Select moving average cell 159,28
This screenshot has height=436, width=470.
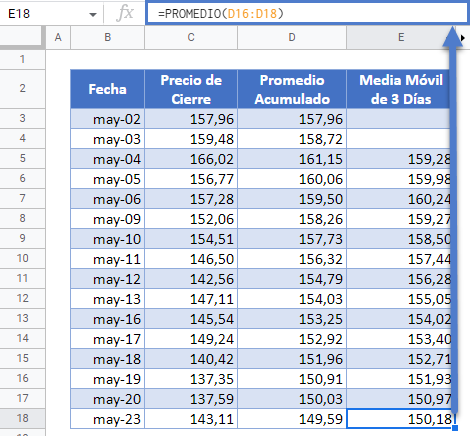pyautogui.click(x=400, y=159)
